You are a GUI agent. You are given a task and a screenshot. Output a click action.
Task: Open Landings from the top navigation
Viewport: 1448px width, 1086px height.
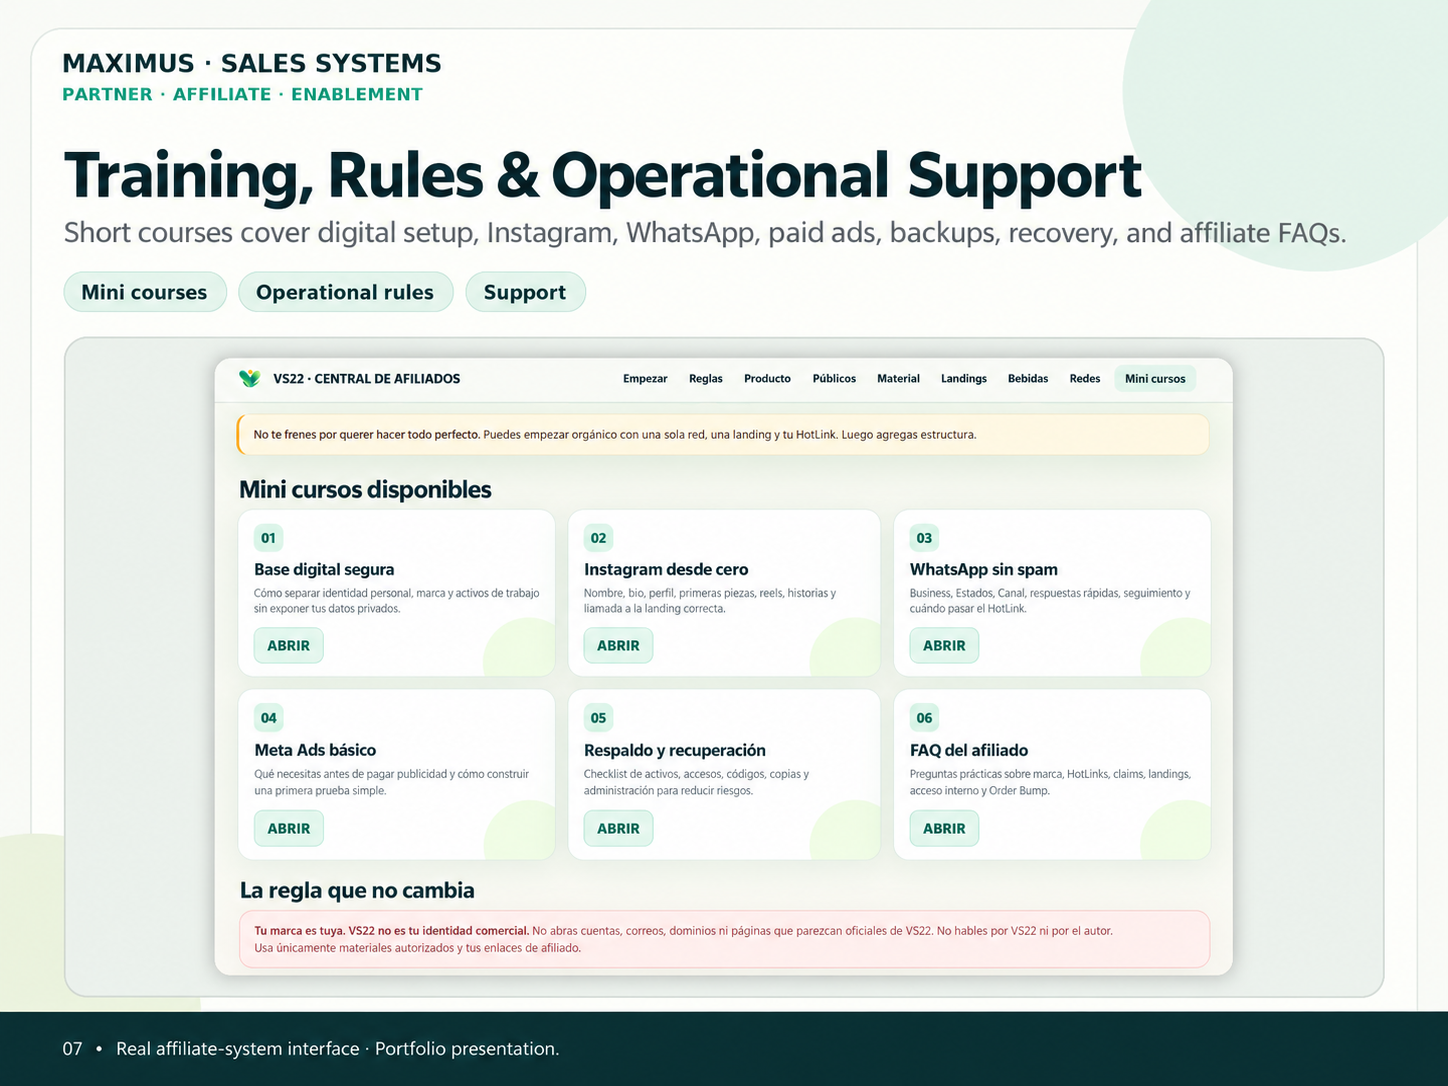pyautogui.click(x=964, y=379)
